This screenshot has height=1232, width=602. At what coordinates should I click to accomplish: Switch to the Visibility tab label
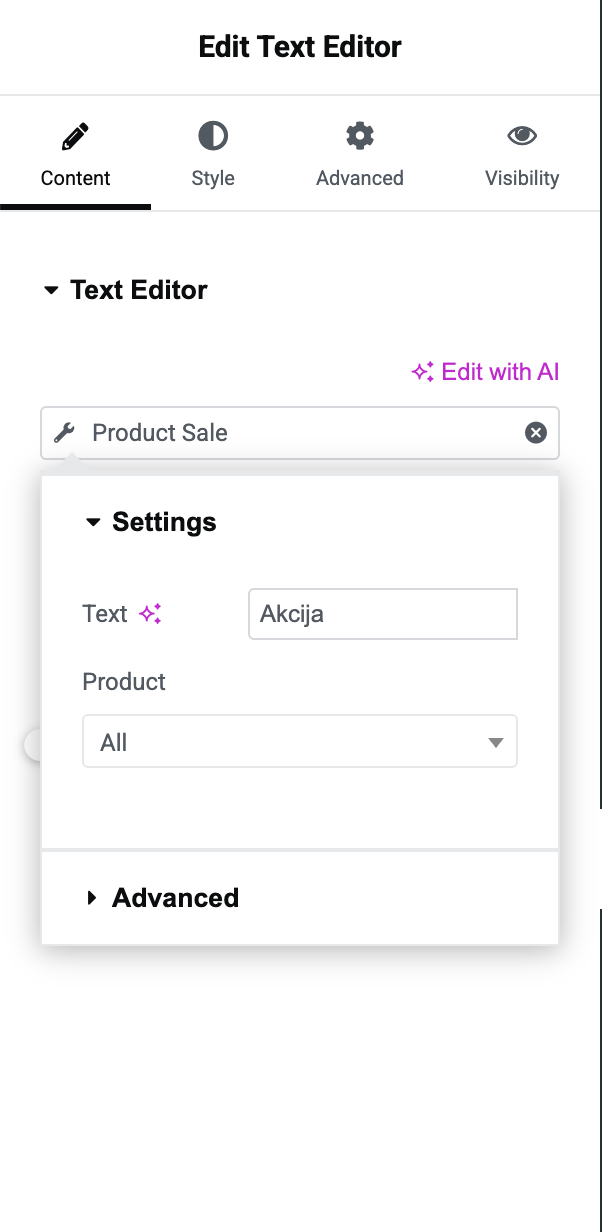(x=522, y=178)
